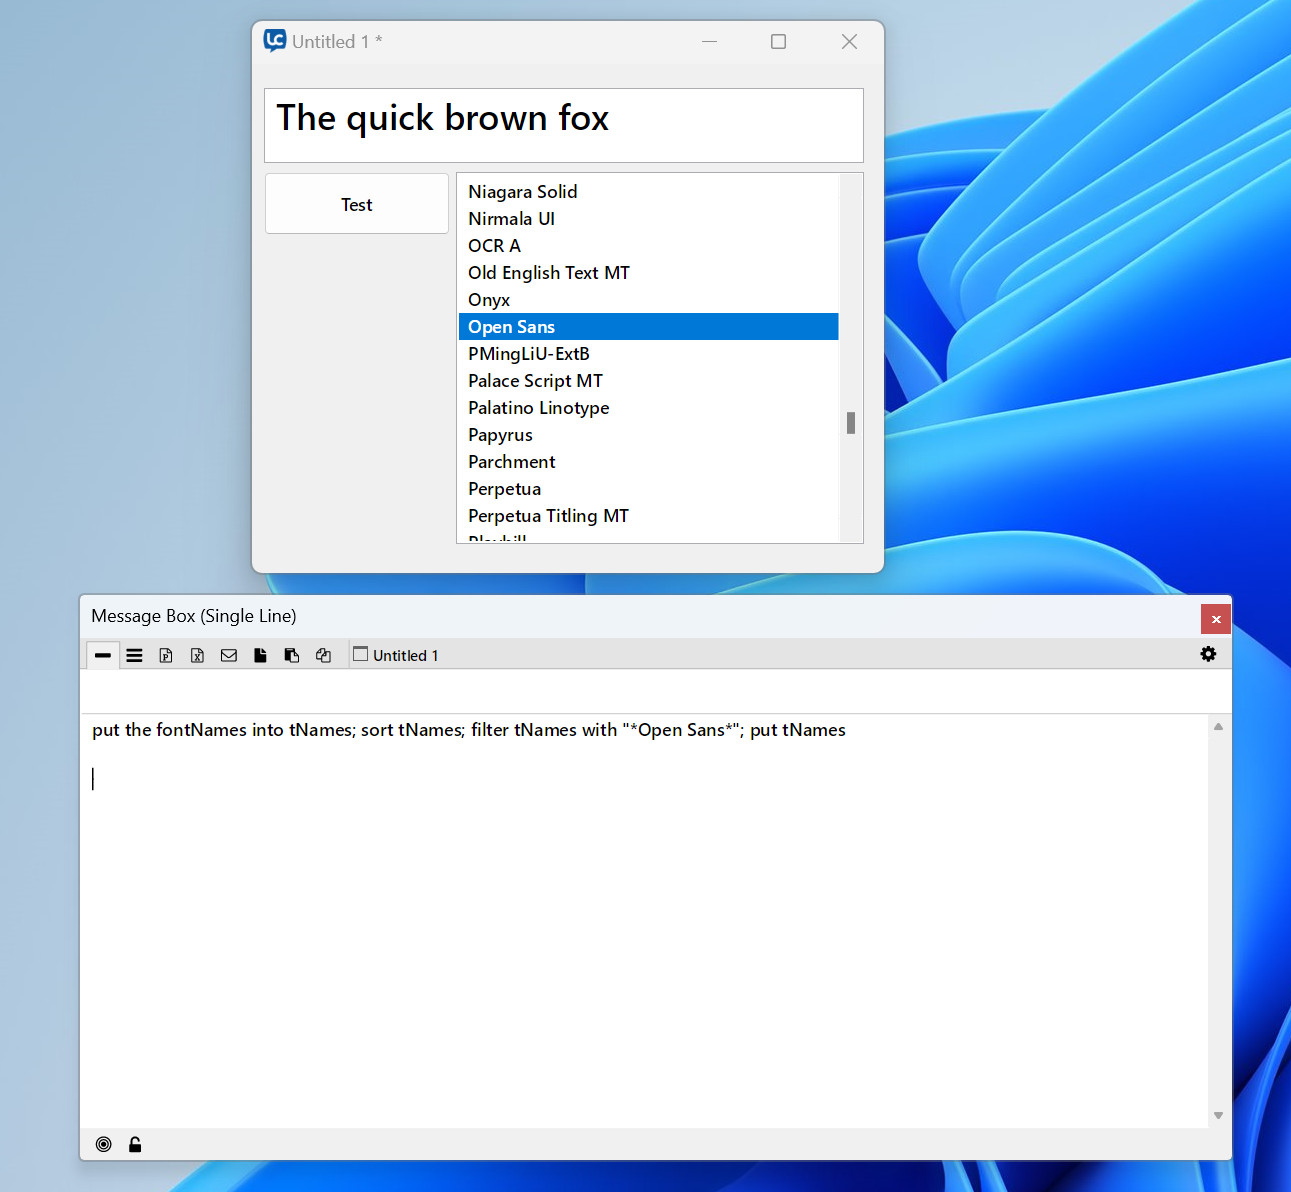Show Stacks In Use icon
The image size is (1291, 1192).
(323, 656)
